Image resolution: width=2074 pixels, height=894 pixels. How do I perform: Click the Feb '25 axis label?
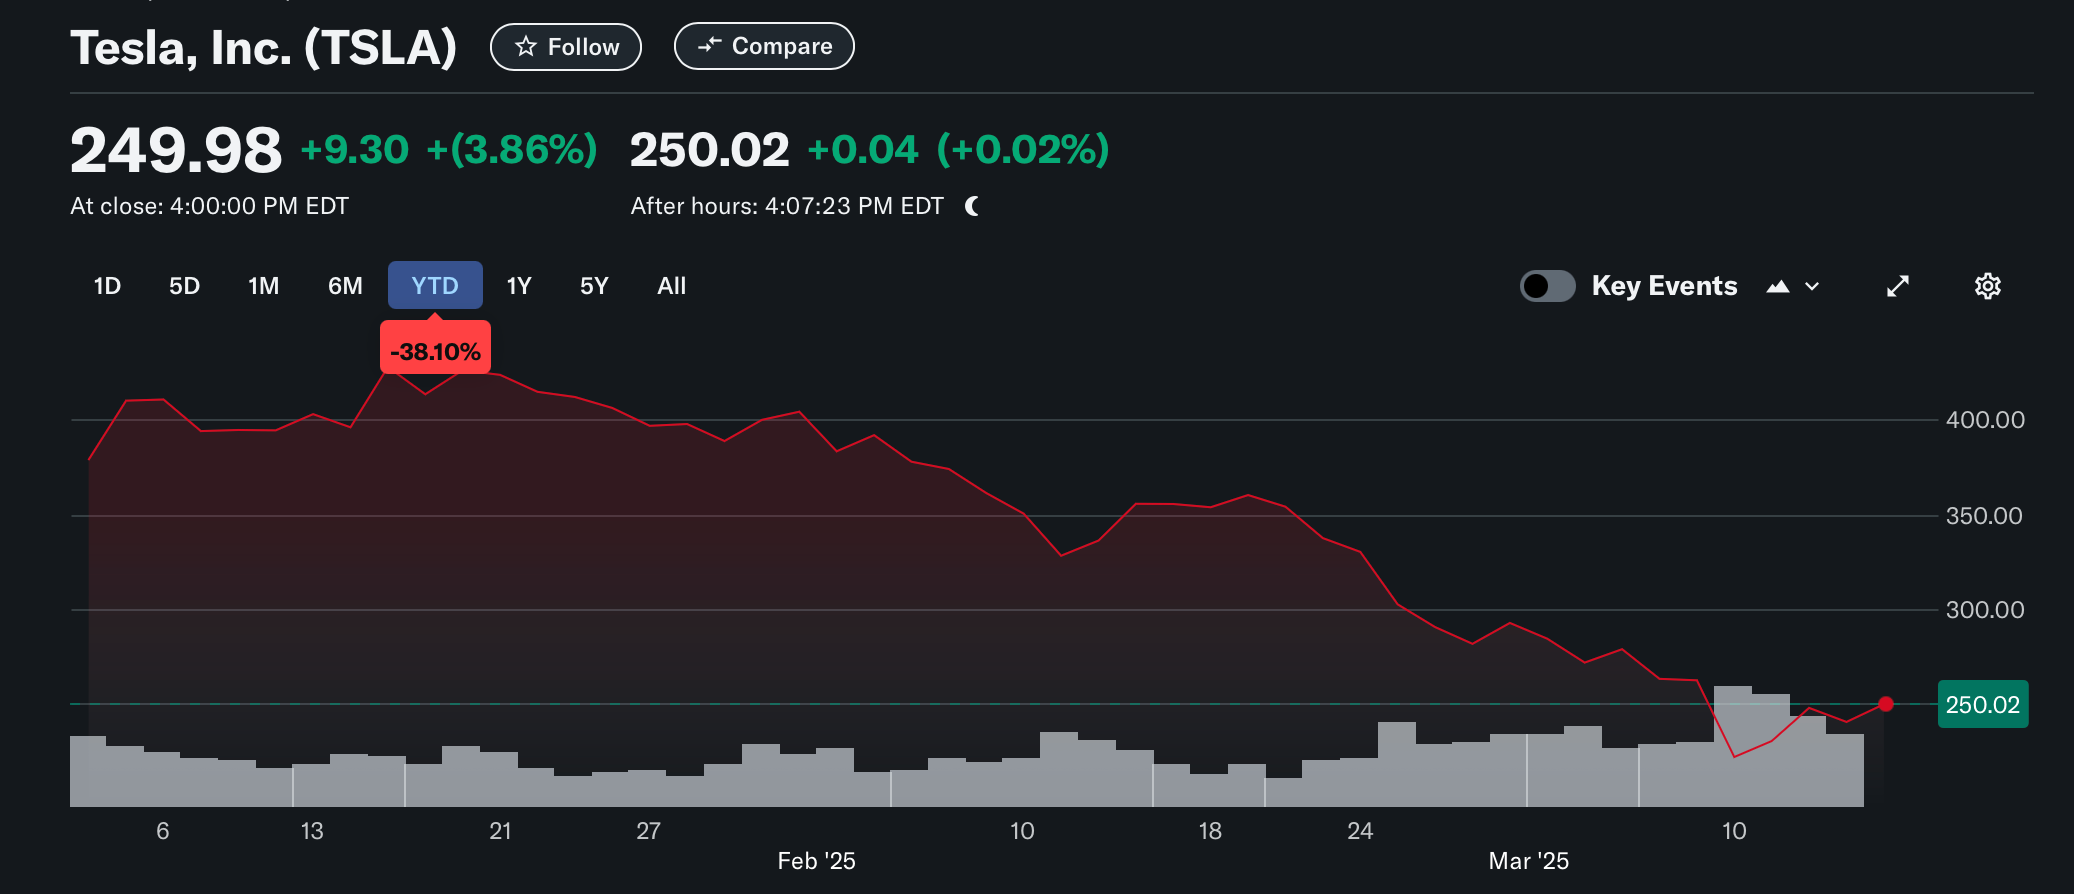pyautogui.click(x=817, y=861)
